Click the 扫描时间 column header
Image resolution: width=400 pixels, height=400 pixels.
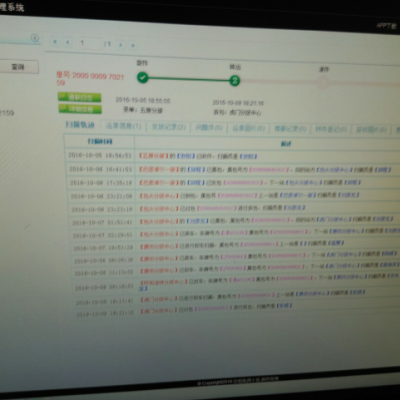(x=100, y=141)
